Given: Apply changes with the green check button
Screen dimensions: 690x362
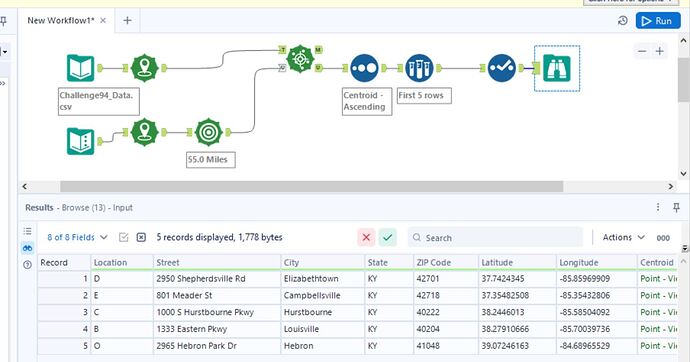Looking at the screenshot, I should (388, 238).
